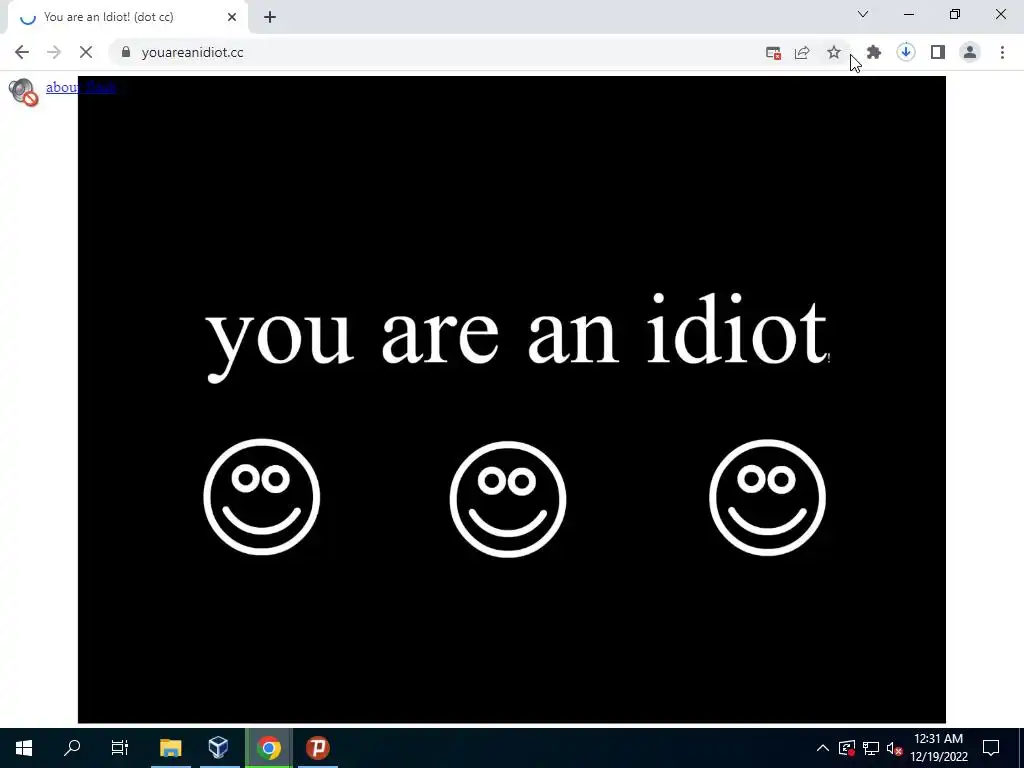Show hidden system tray icons

pyautogui.click(x=823, y=748)
